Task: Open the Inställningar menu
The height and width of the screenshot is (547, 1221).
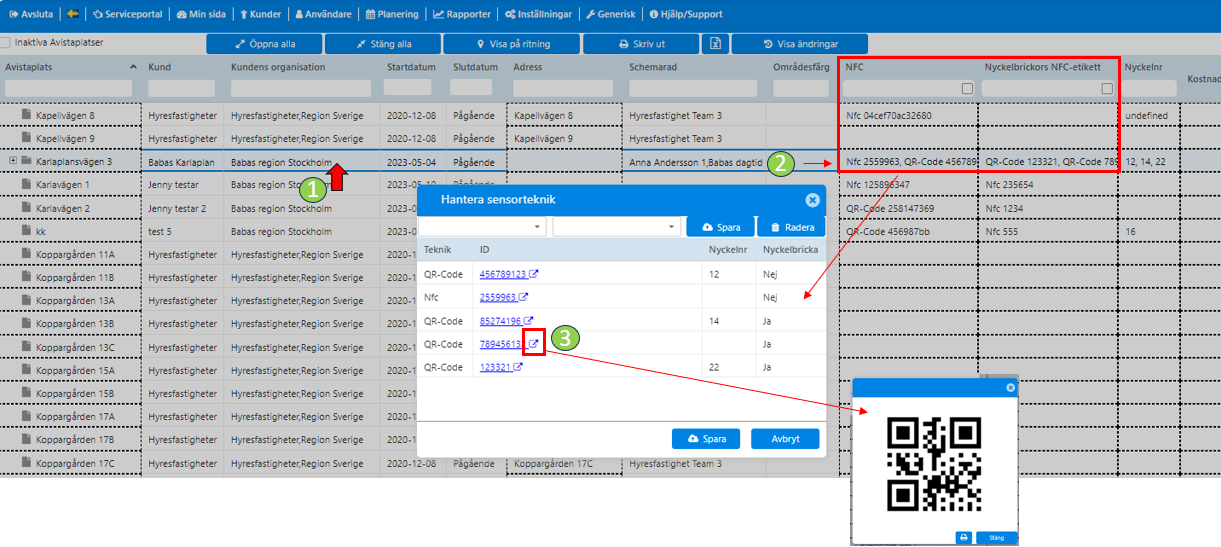Action: point(540,14)
